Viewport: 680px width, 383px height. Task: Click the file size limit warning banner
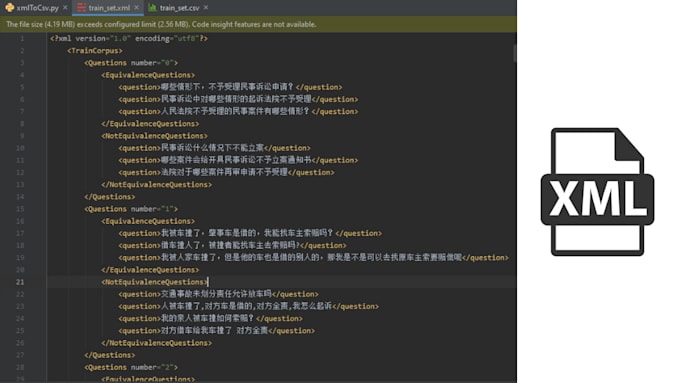coord(258,24)
